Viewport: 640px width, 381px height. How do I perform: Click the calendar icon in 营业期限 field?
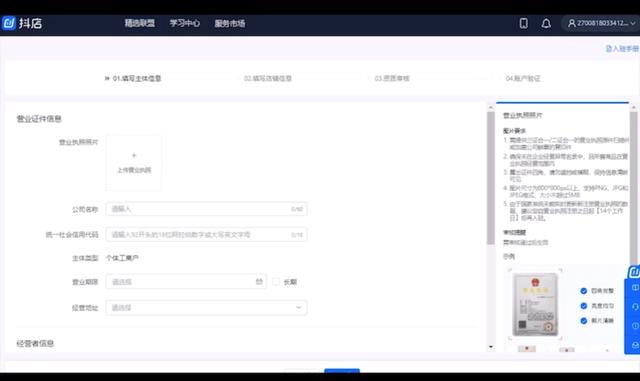[259, 281]
